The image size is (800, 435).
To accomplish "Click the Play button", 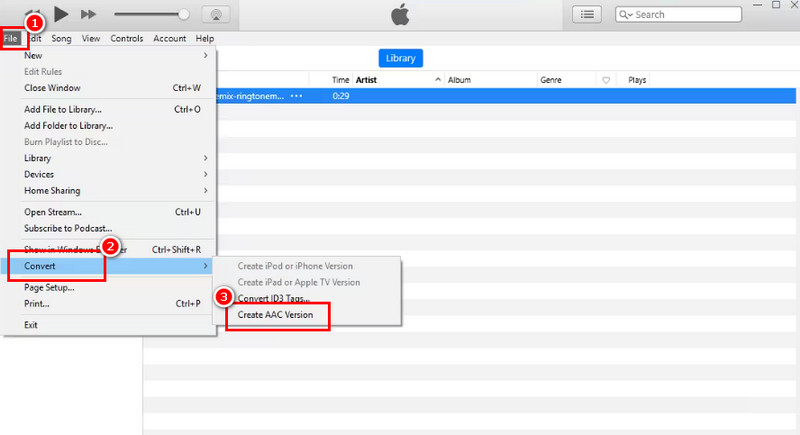I will coord(61,14).
